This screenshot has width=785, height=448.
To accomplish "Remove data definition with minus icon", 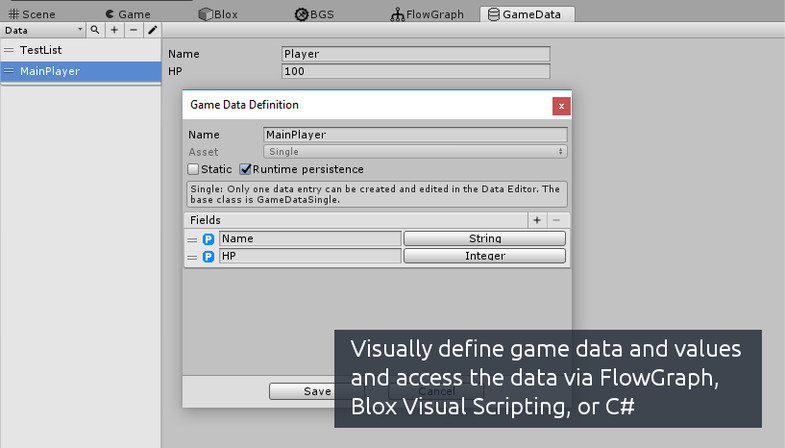I will coord(133,30).
